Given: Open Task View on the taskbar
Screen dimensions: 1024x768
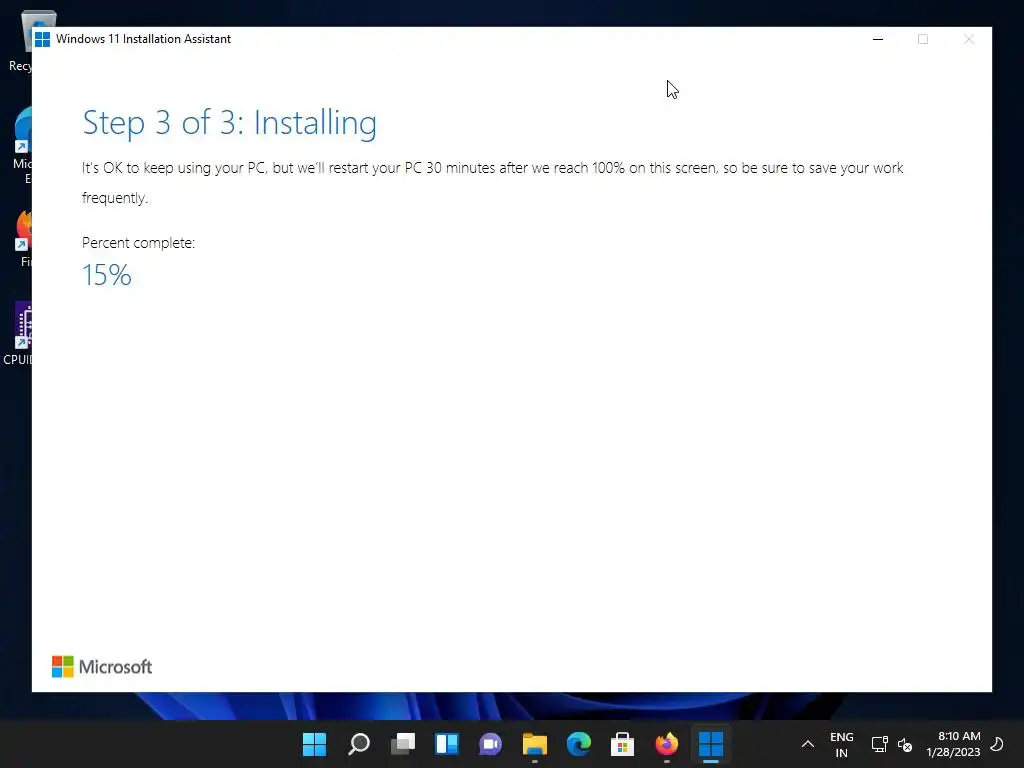Looking at the screenshot, I should [403, 744].
